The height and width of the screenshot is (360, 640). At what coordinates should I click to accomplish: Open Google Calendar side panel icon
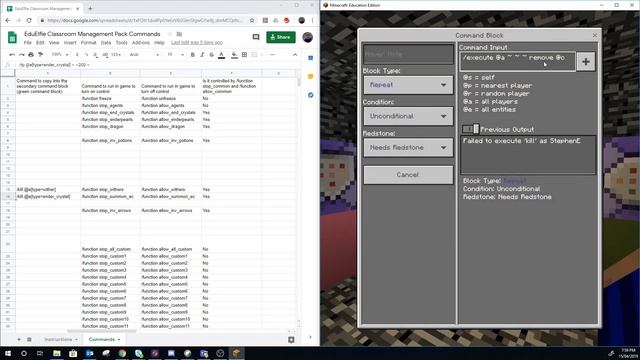pos(311,58)
